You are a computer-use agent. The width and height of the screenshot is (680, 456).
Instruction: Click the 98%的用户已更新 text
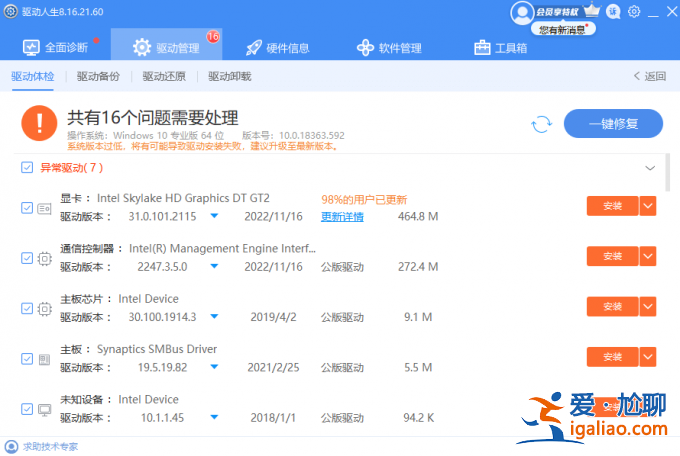(x=364, y=200)
